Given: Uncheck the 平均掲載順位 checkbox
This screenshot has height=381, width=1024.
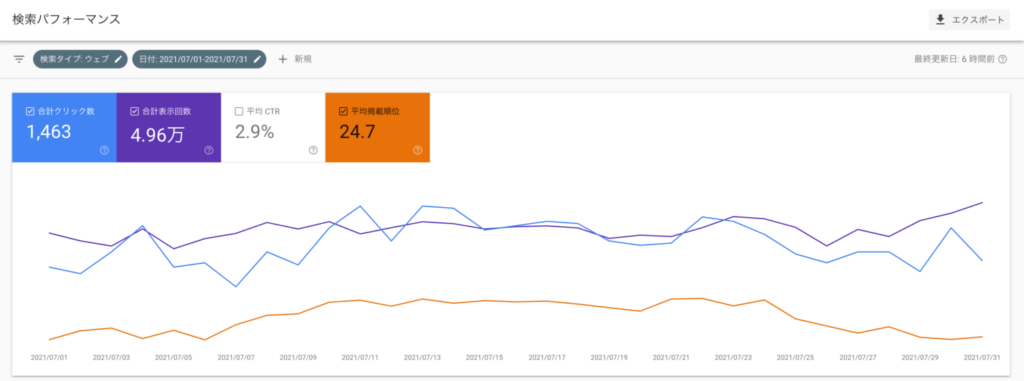Looking at the screenshot, I should (344, 111).
